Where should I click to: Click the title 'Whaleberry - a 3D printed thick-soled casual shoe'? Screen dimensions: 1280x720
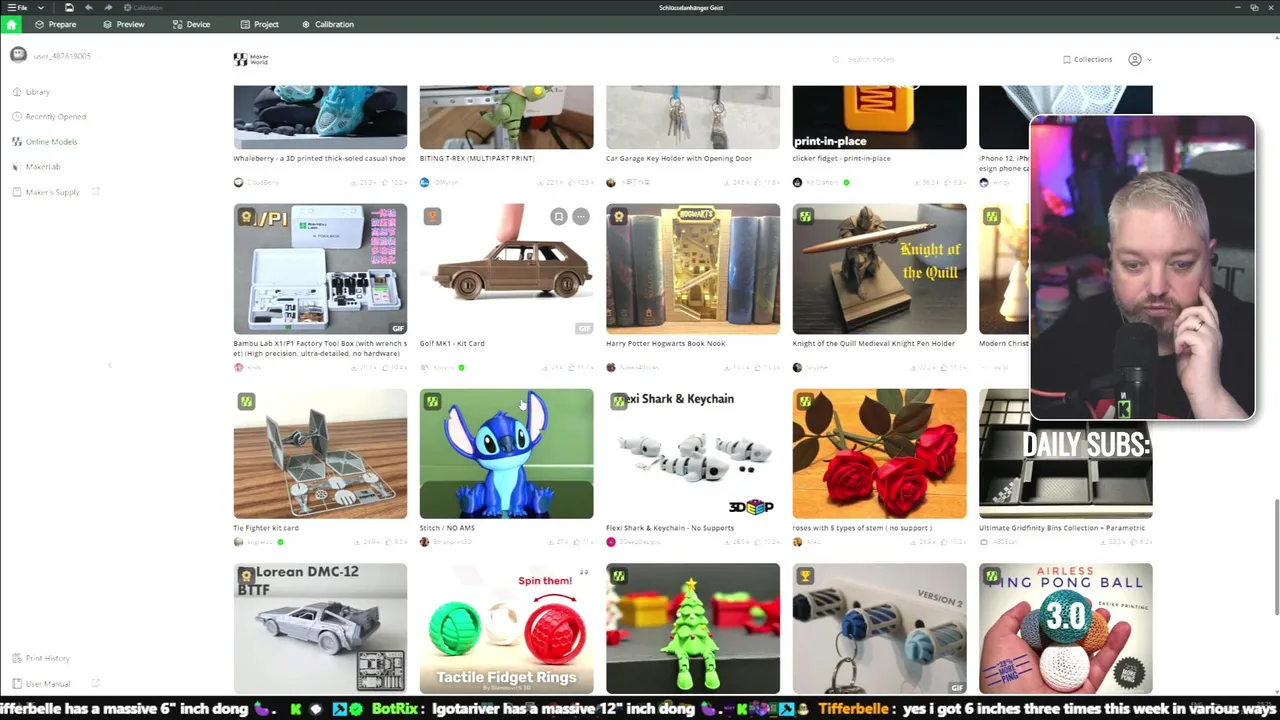coord(319,158)
